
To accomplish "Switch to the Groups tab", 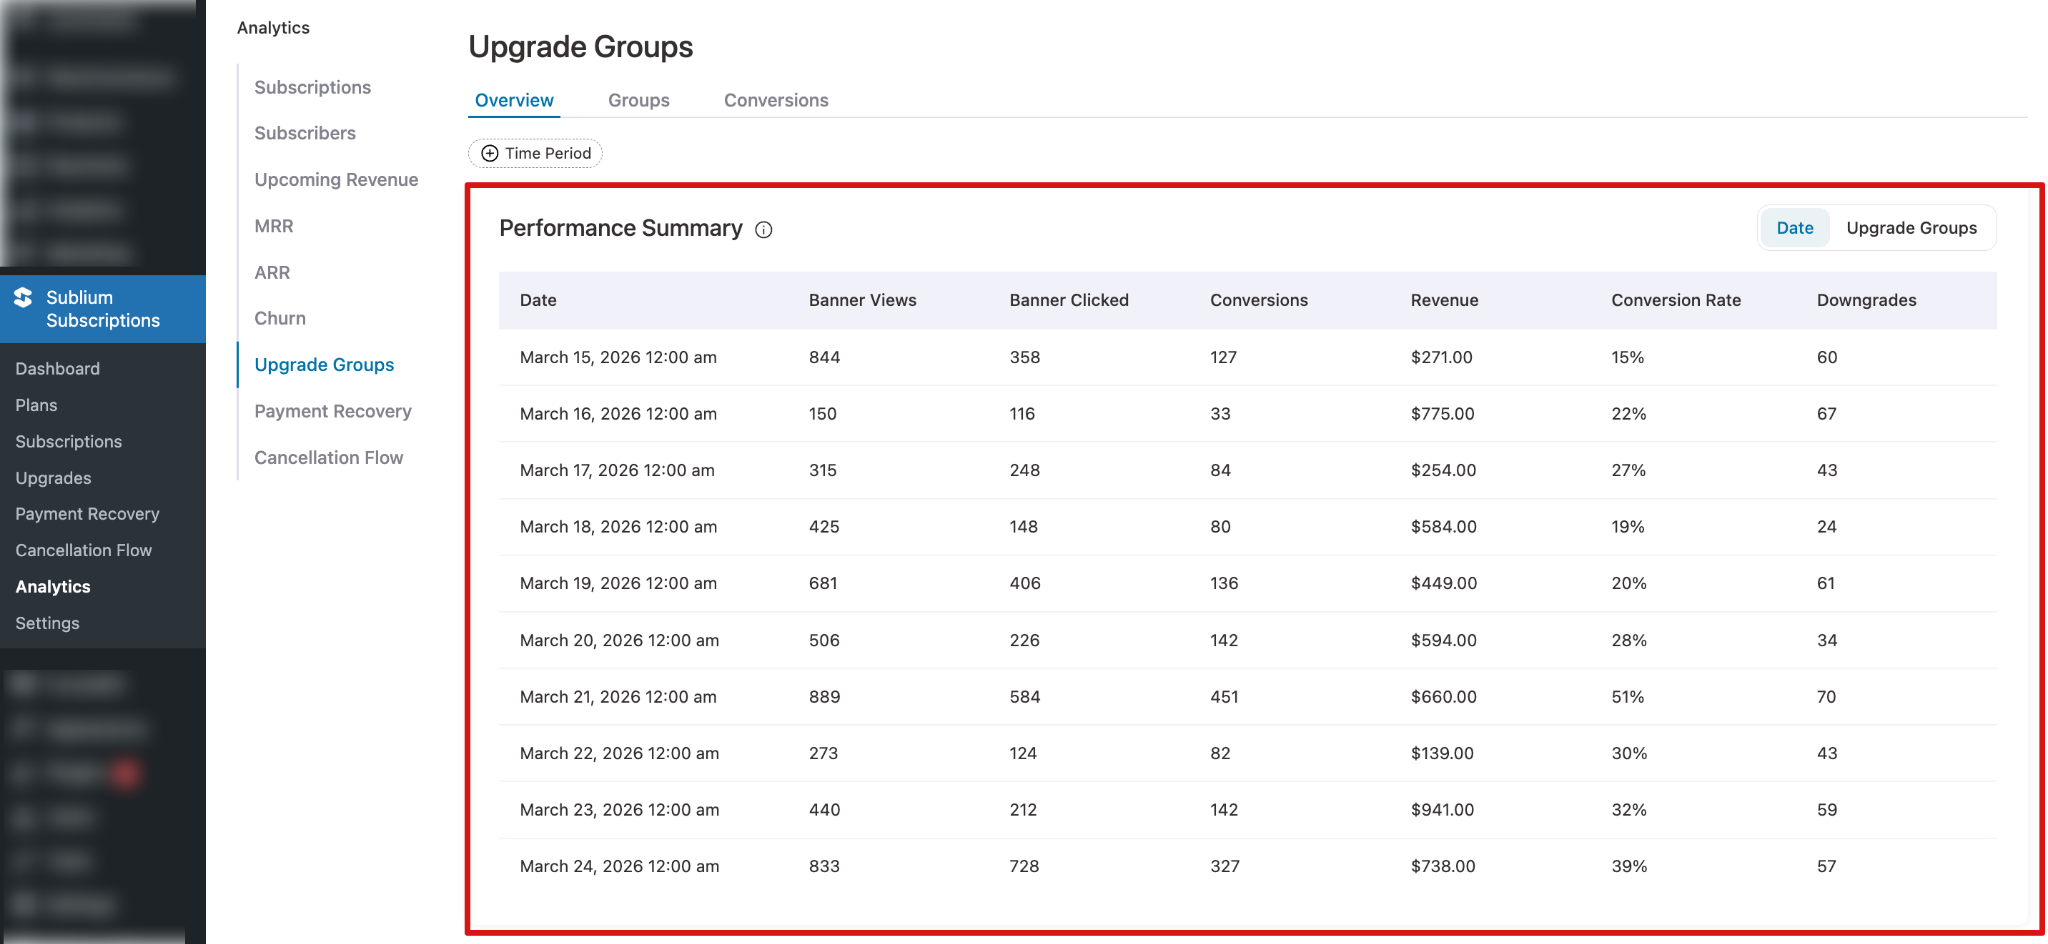I will (638, 100).
